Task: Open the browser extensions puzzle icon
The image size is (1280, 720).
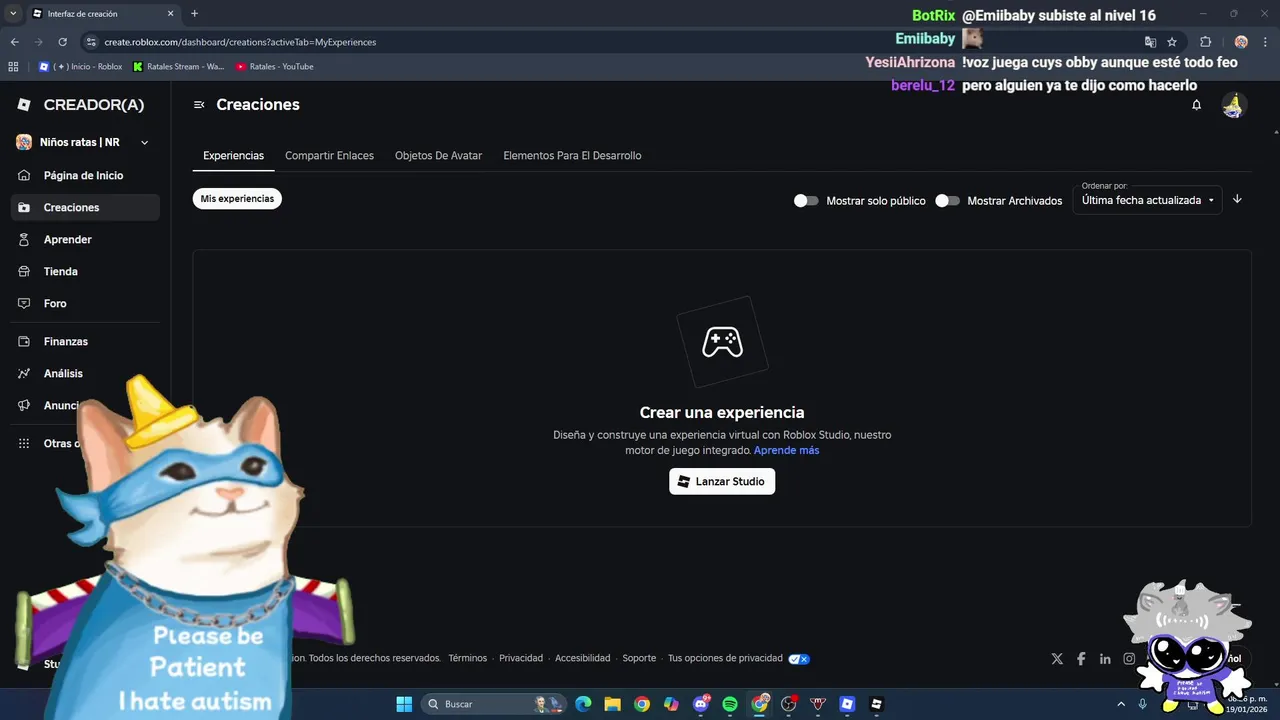Action: coord(1205,42)
